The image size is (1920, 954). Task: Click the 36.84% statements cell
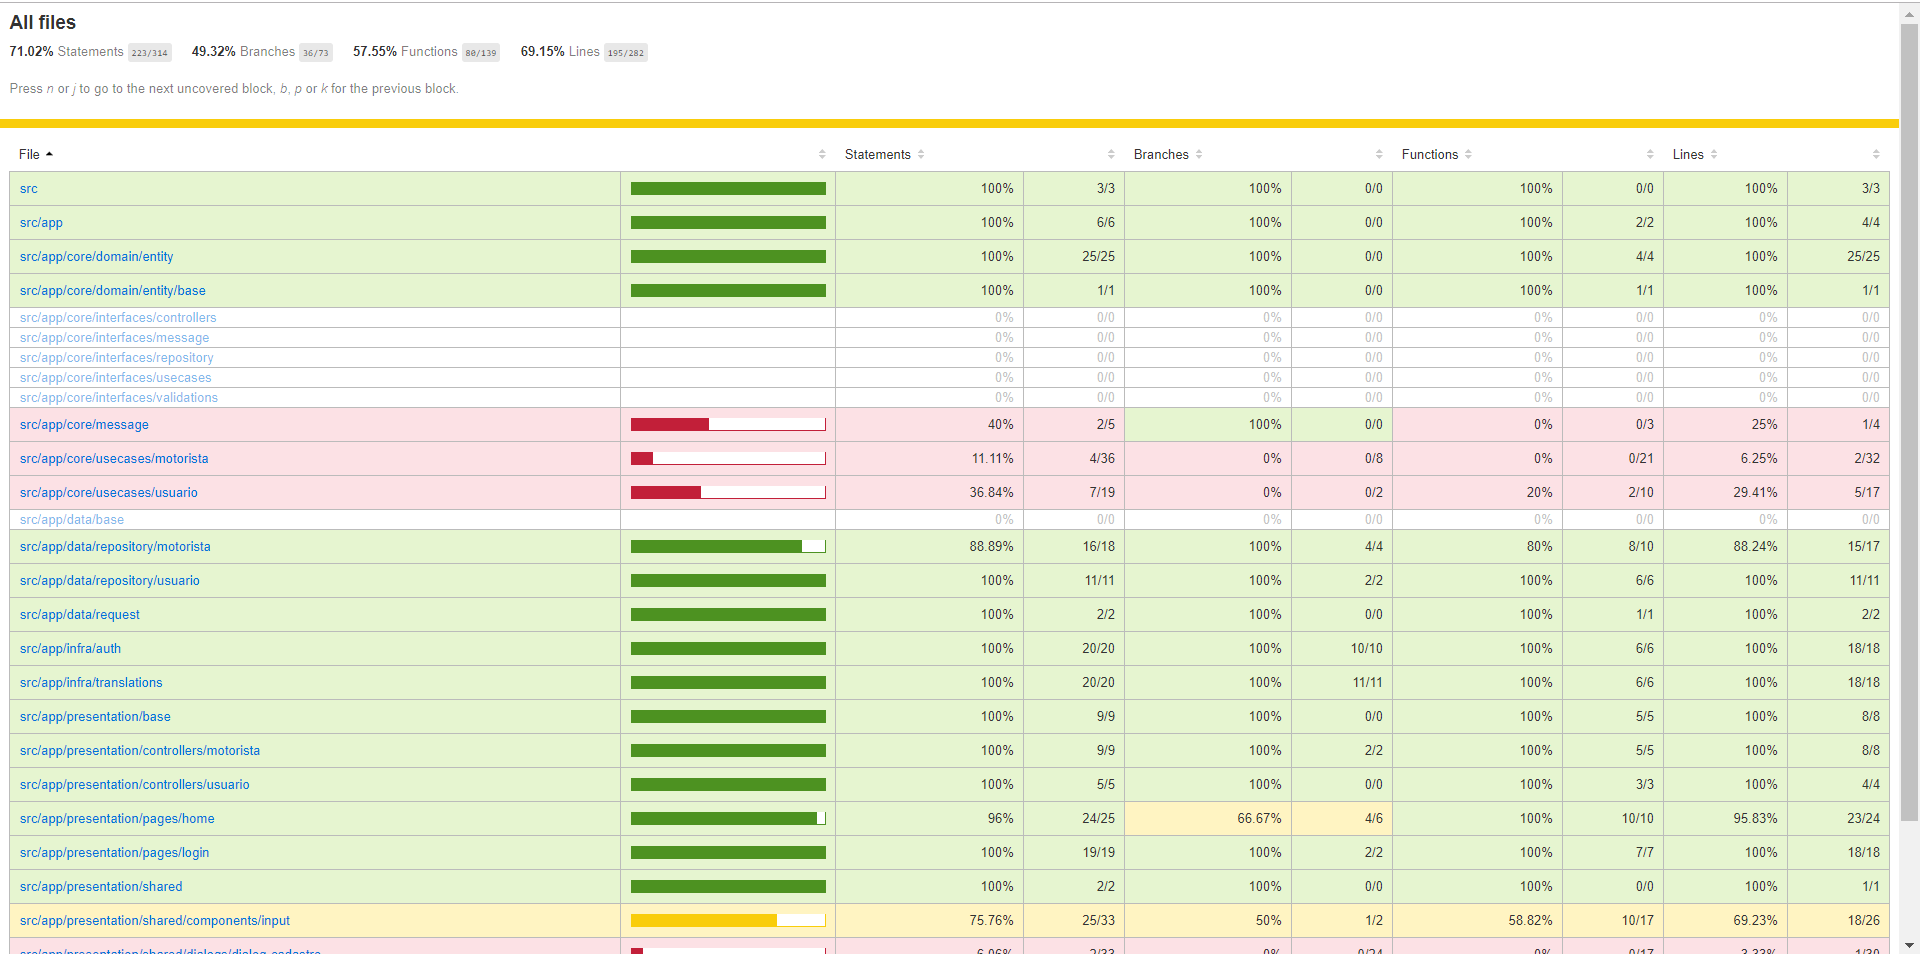[929, 492]
